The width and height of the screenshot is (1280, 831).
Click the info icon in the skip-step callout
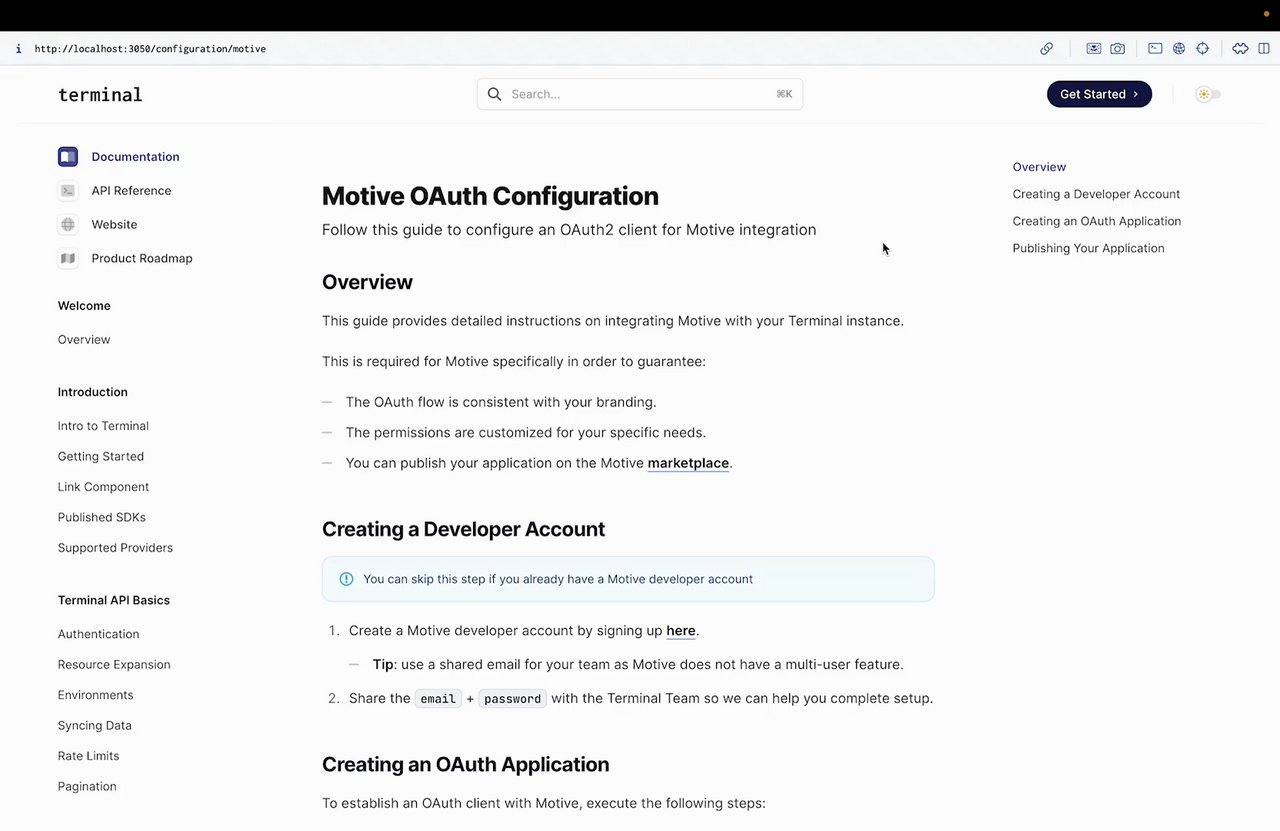click(x=346, y=579)
